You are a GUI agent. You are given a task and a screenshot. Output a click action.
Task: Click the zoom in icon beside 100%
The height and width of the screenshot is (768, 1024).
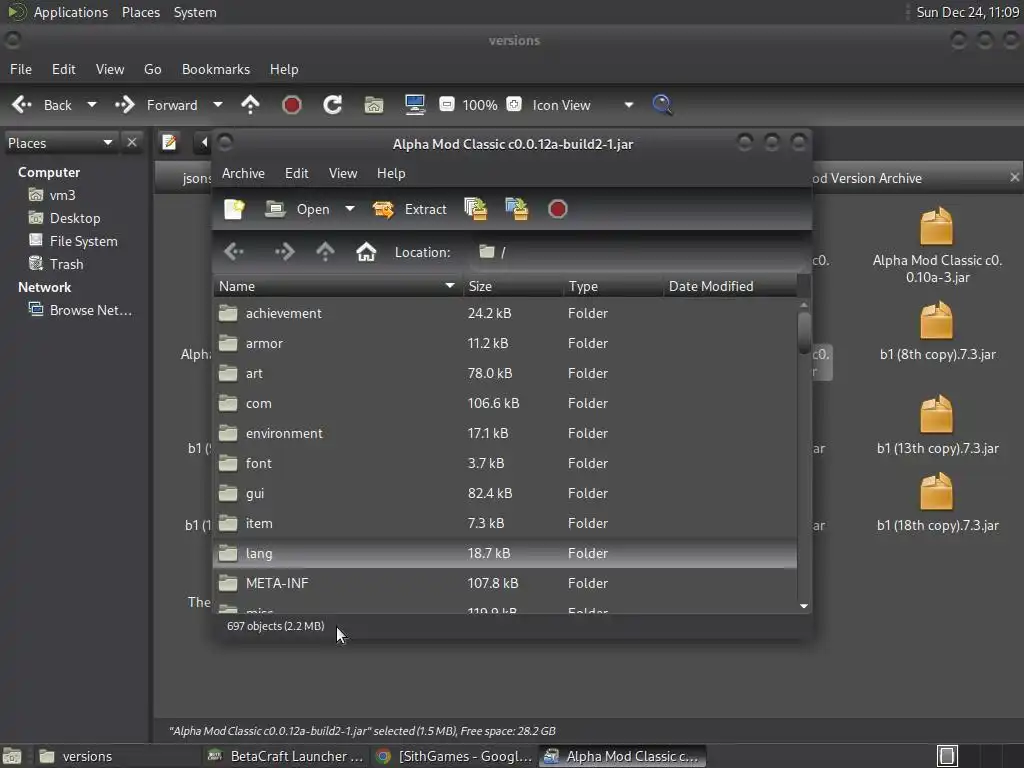pyautogui.click(x=514, y=104)
